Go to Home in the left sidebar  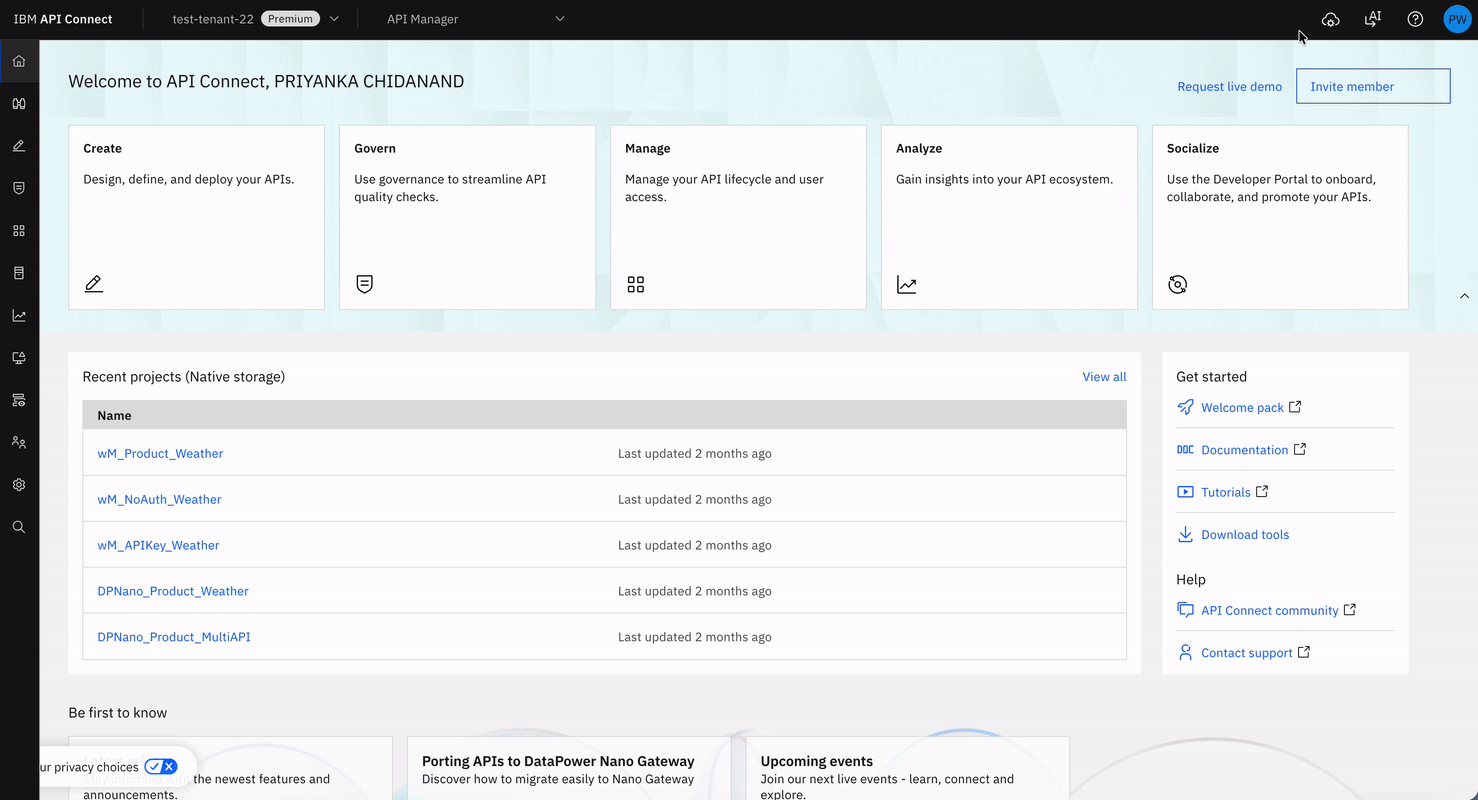click(19, 61)
